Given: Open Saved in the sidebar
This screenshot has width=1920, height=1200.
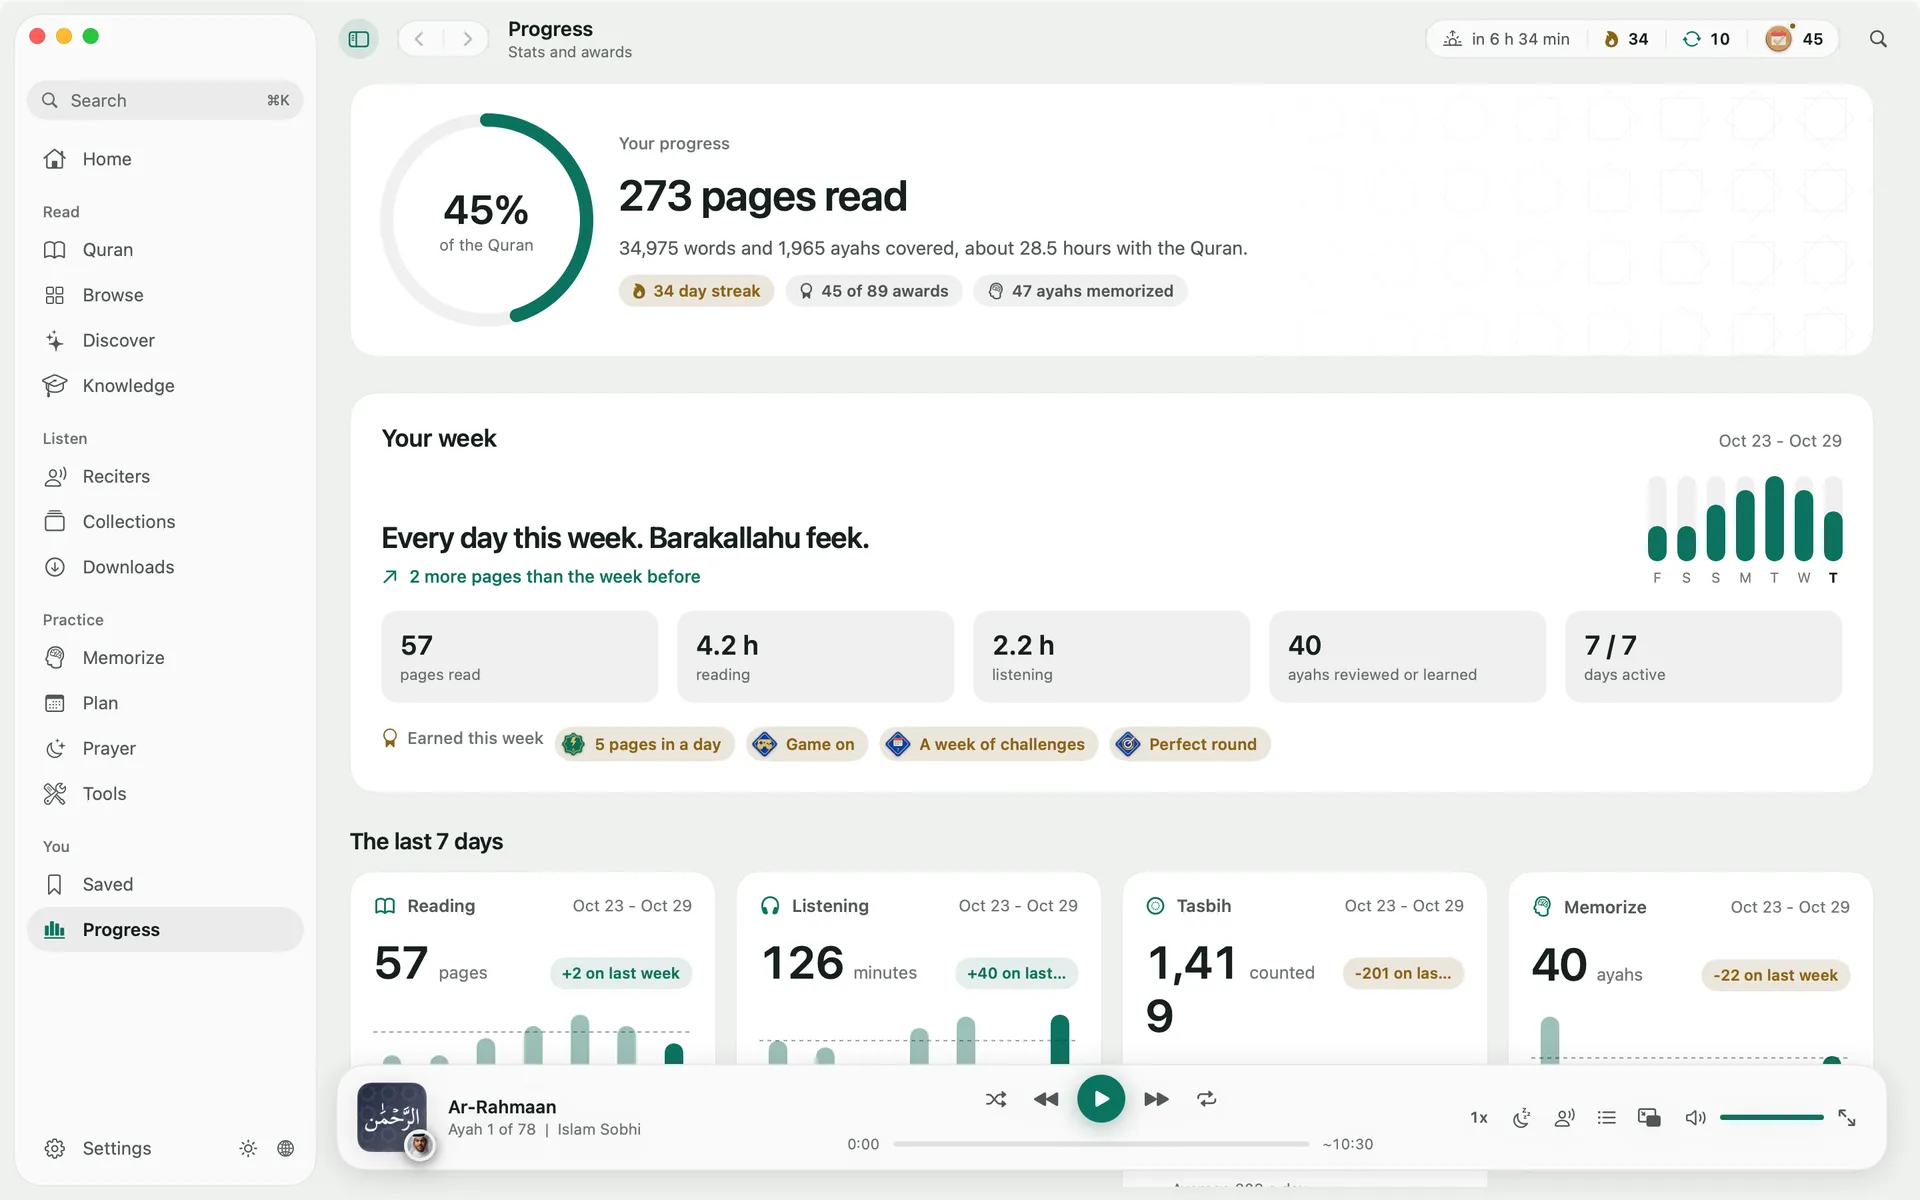Looking at the screenshot, I should (x=165, y=884).
